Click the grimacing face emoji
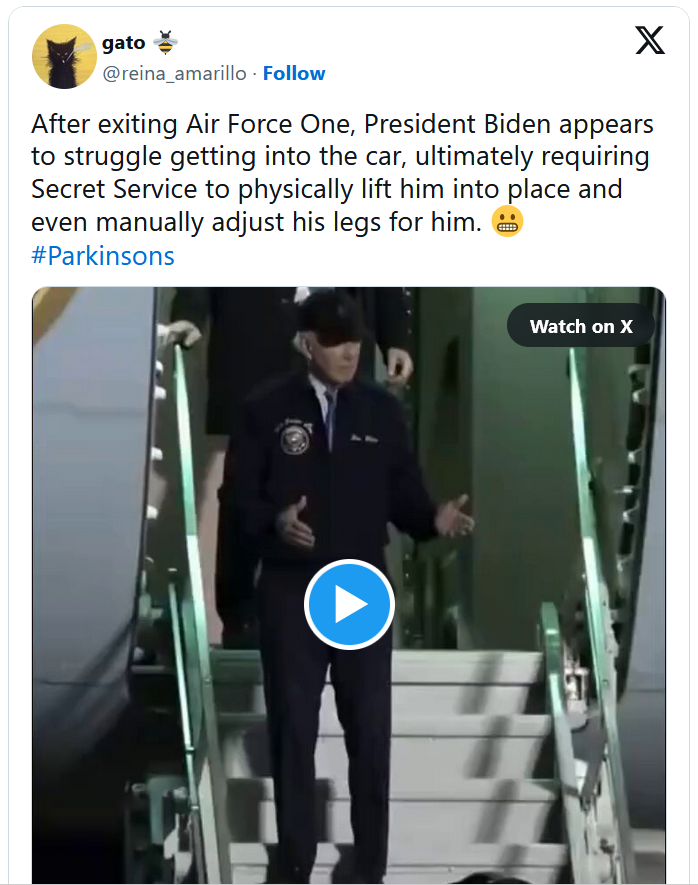Screen dimensions: 698x885 pos(507,221)
